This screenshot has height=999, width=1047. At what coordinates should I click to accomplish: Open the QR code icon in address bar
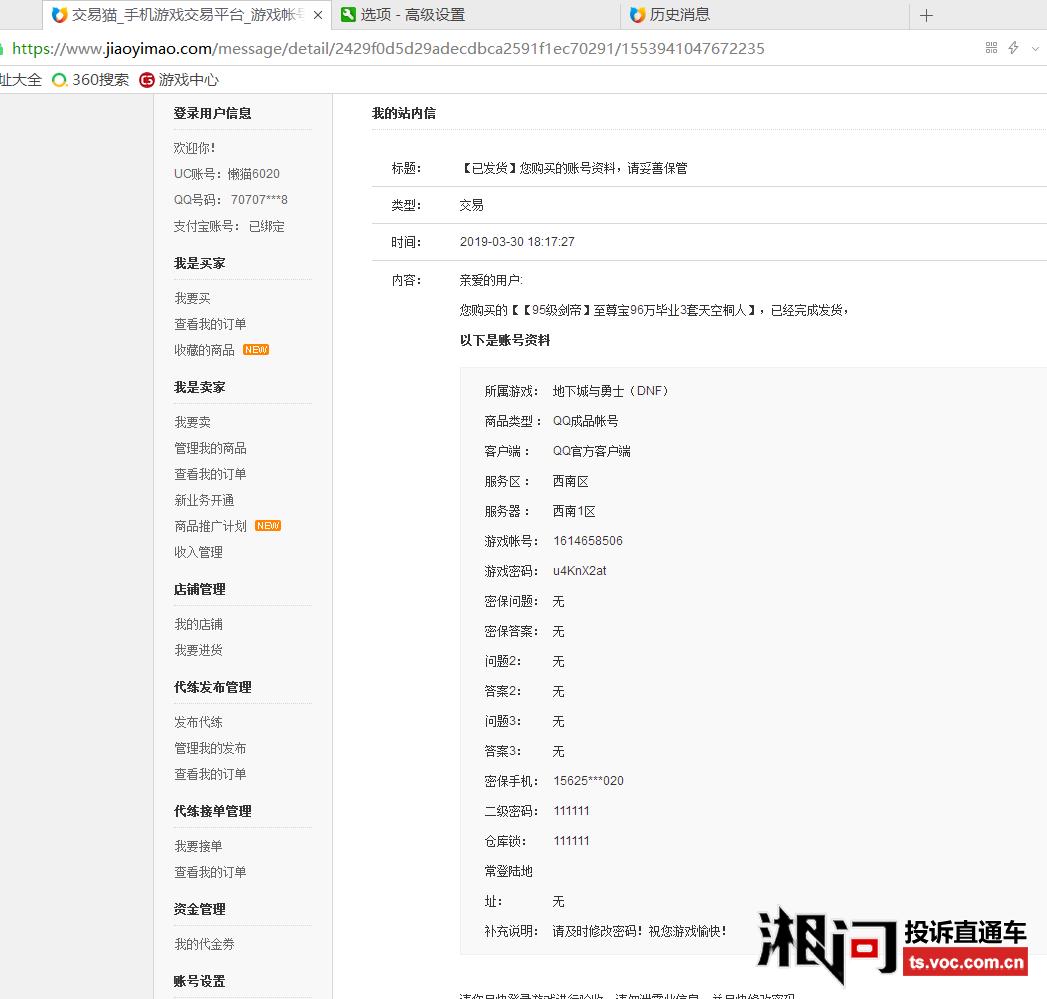pyautogui.click(x=993, y=48)
